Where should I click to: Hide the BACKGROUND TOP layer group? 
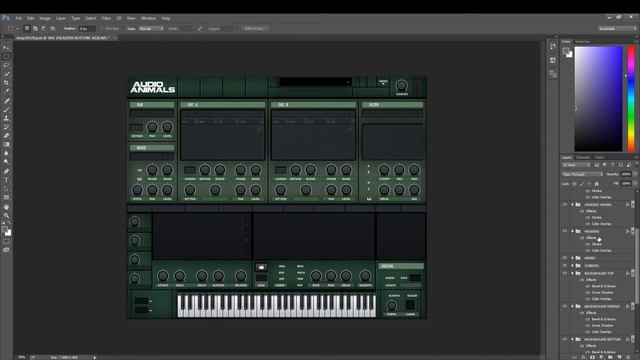click(565, 273)
